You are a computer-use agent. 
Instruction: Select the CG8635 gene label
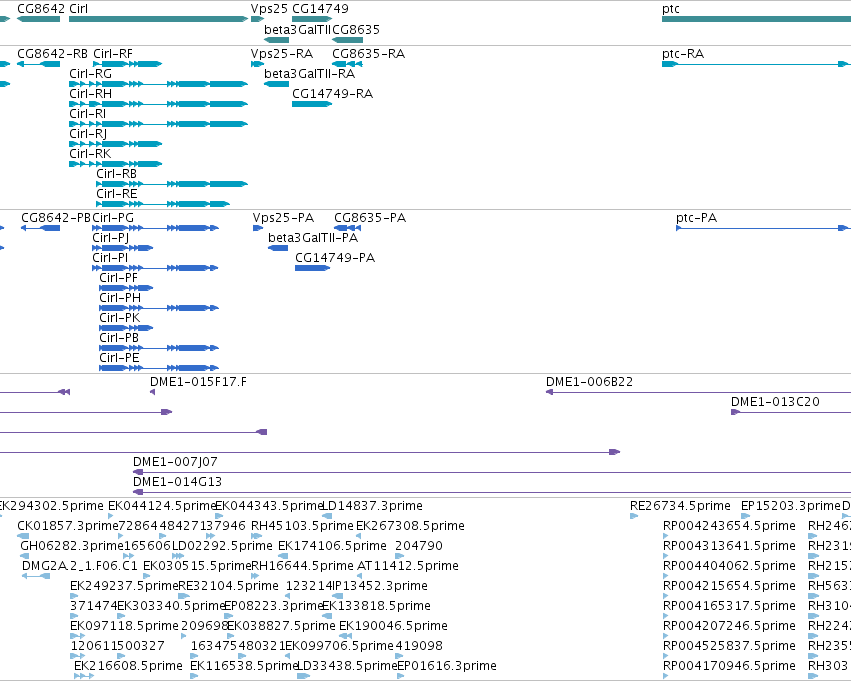click(x=356, y=29)
